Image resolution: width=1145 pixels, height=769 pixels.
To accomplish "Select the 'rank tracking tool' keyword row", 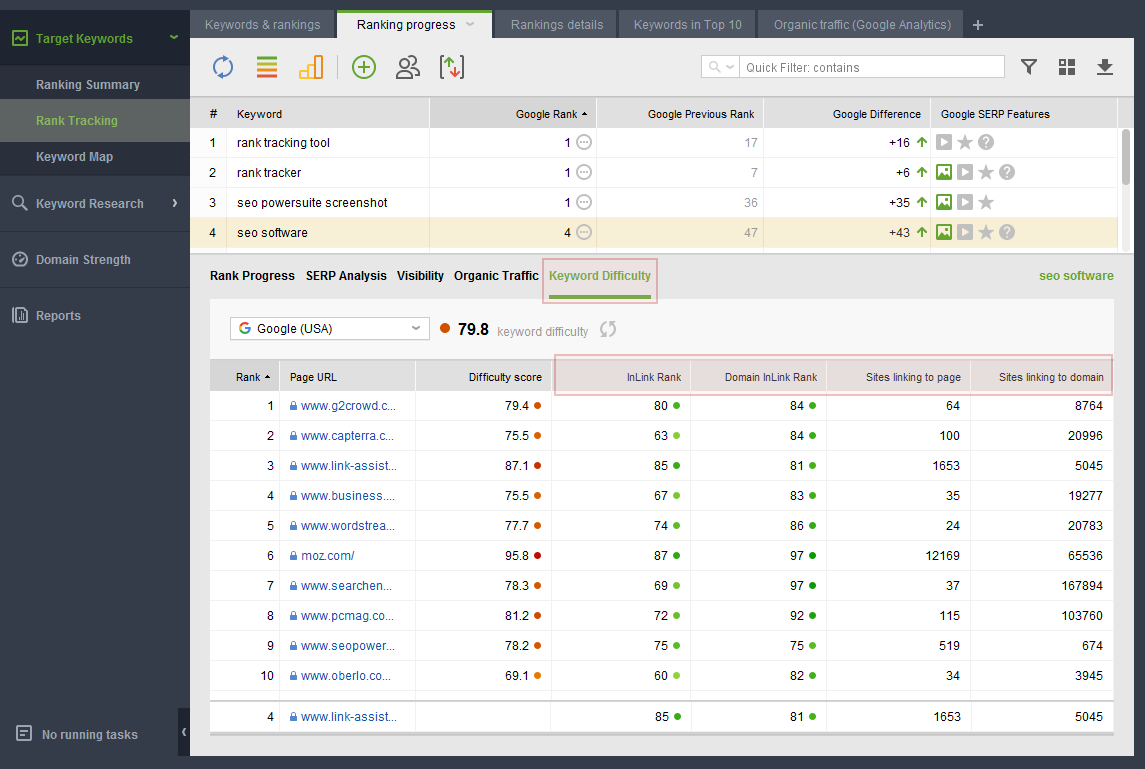I will pos(654,142).
